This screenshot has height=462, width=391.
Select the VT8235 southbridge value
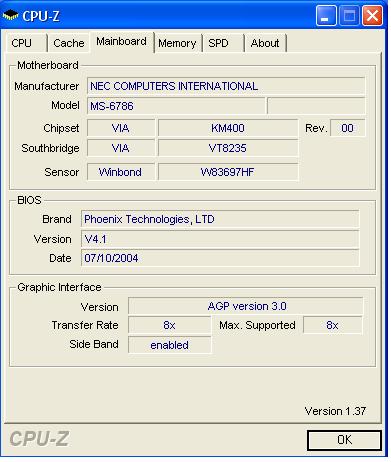coord(228,148)
